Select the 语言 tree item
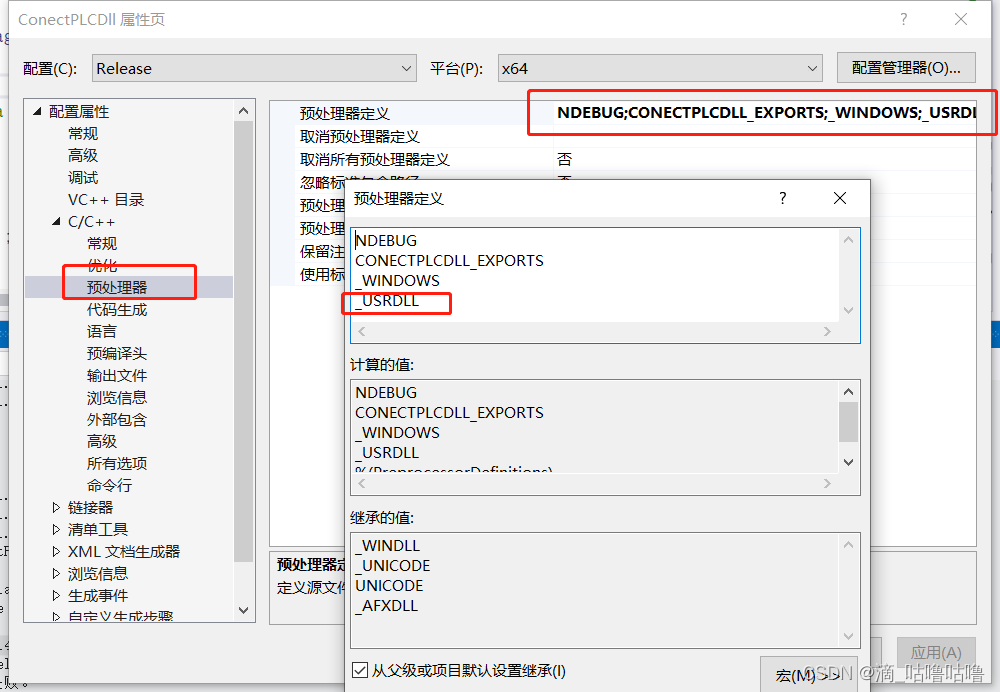This screenshot has width=1000, height=692. click(102, 331)
